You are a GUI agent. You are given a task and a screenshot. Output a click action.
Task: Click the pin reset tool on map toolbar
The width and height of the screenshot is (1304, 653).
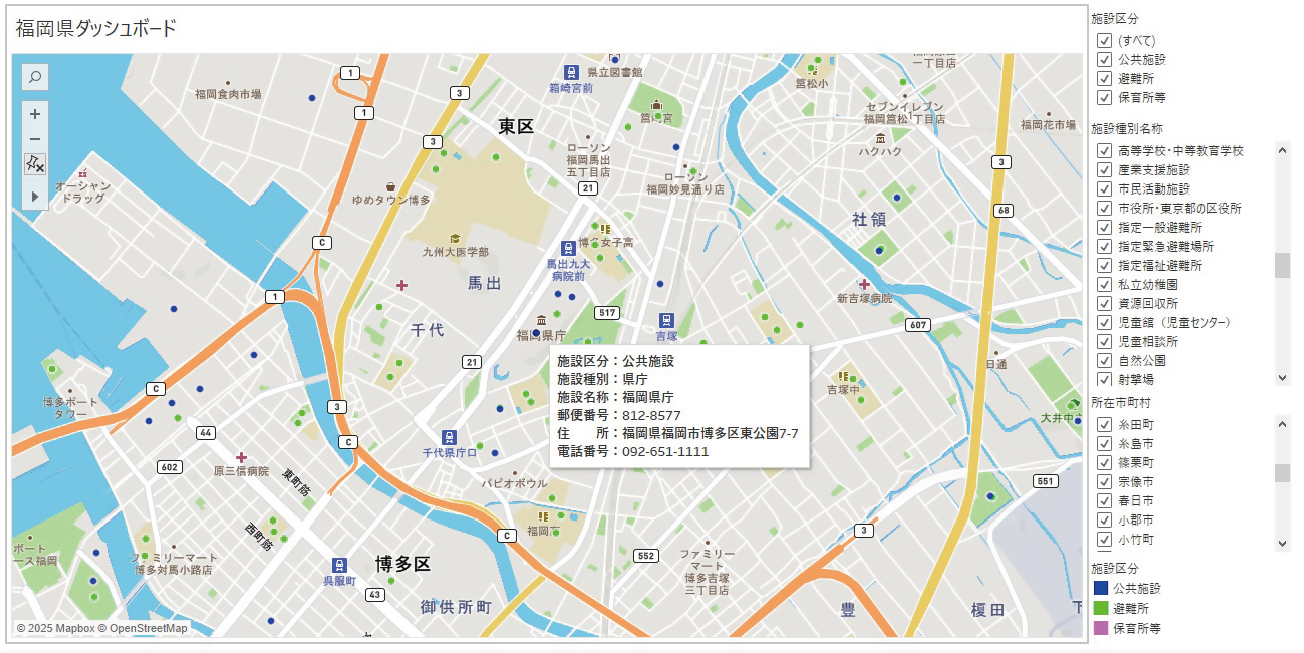tap(35, 163)
